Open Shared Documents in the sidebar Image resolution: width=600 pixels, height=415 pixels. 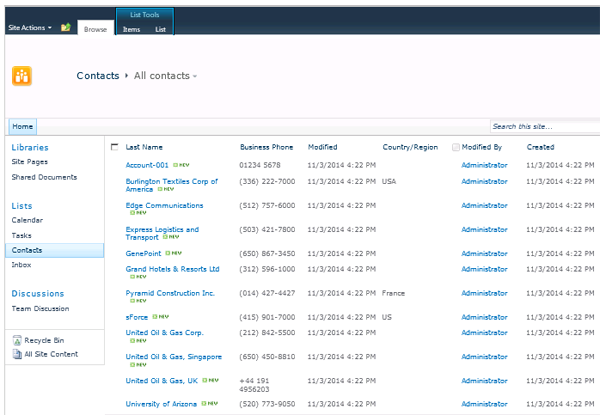click(x=44, y=177)
